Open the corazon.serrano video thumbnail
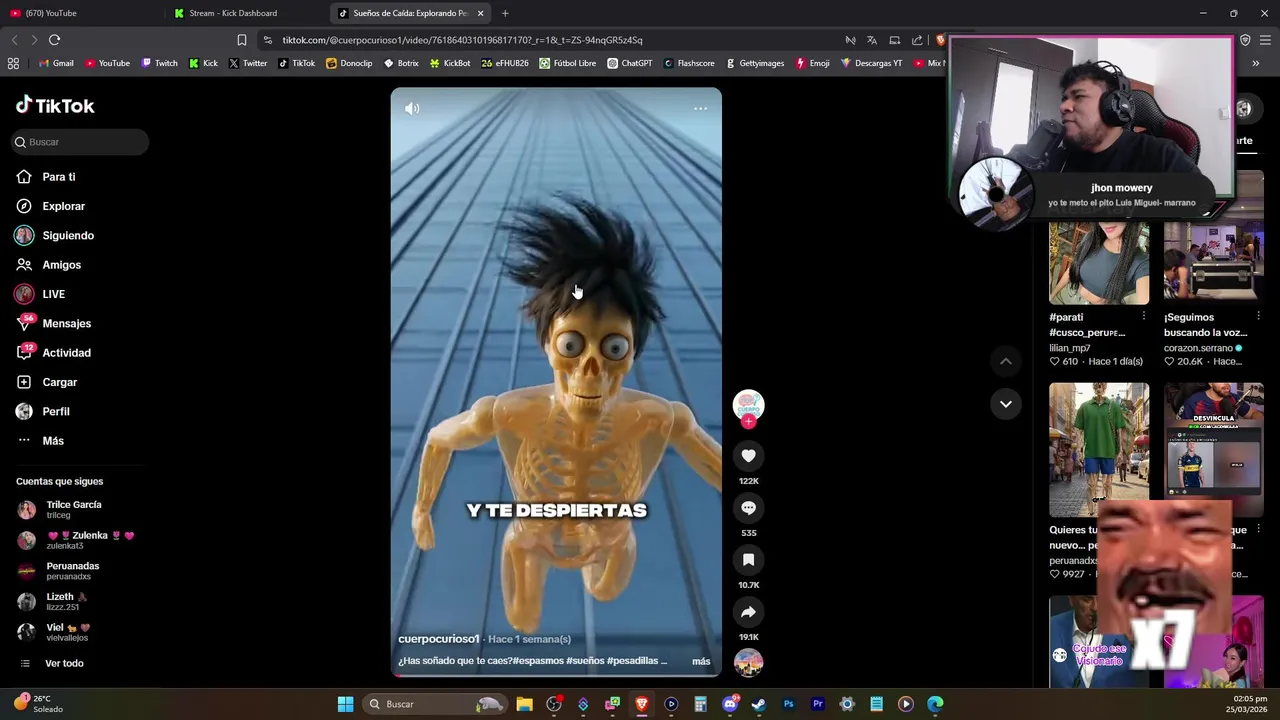Image resolution: width=1280 pixels, height=720 pixels. click(x=1213, y=262)
